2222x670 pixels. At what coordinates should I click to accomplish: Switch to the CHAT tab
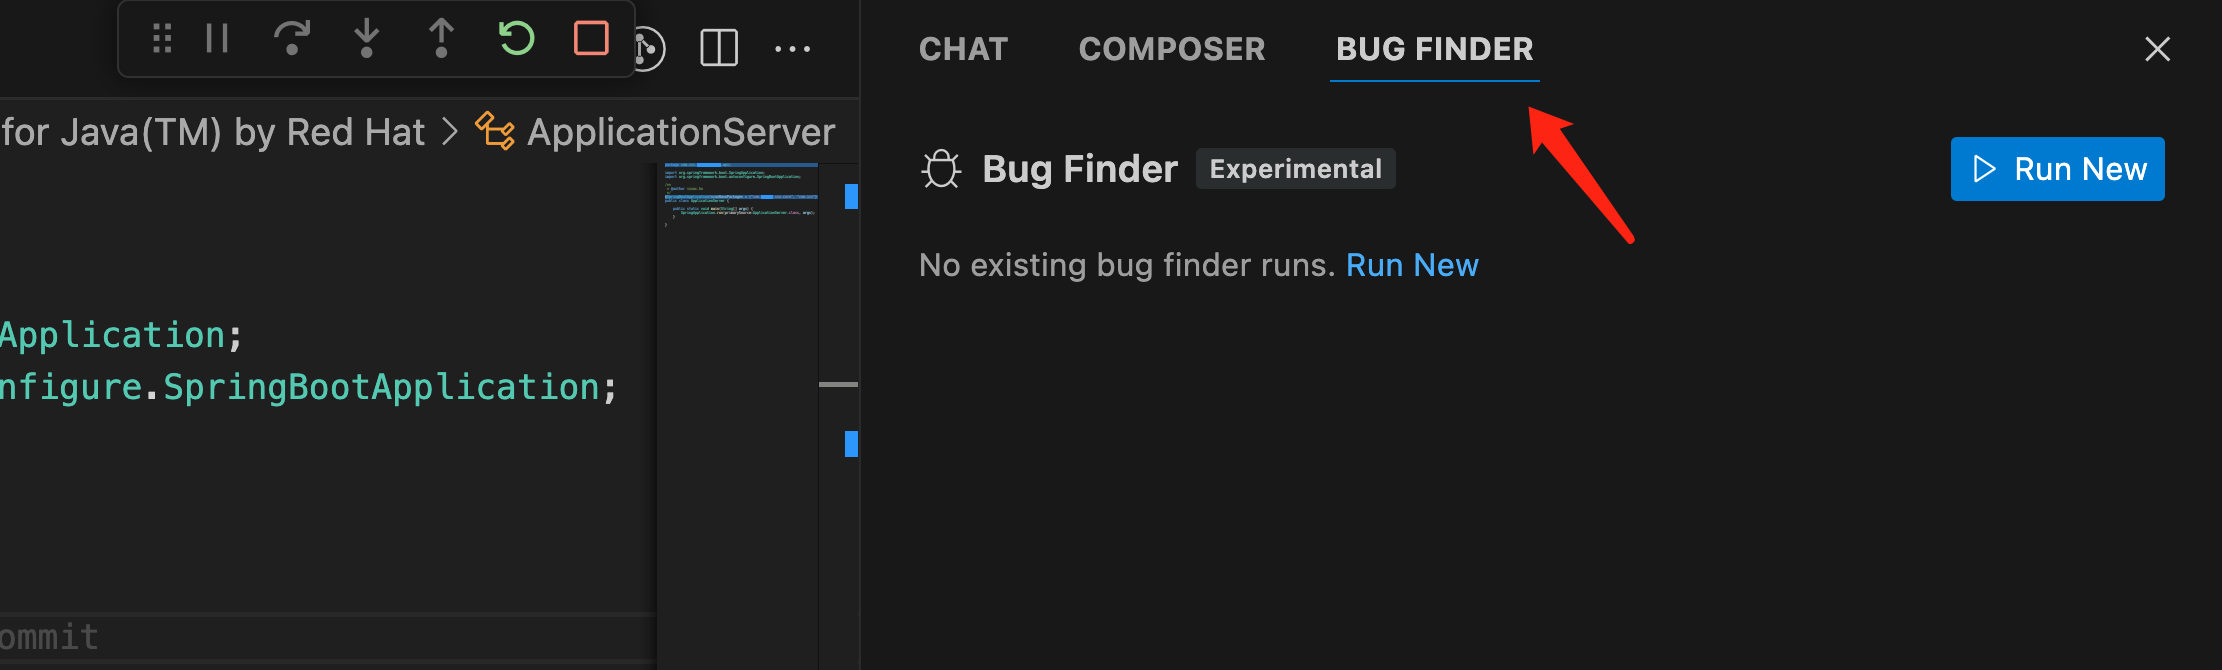coord(963,49)
